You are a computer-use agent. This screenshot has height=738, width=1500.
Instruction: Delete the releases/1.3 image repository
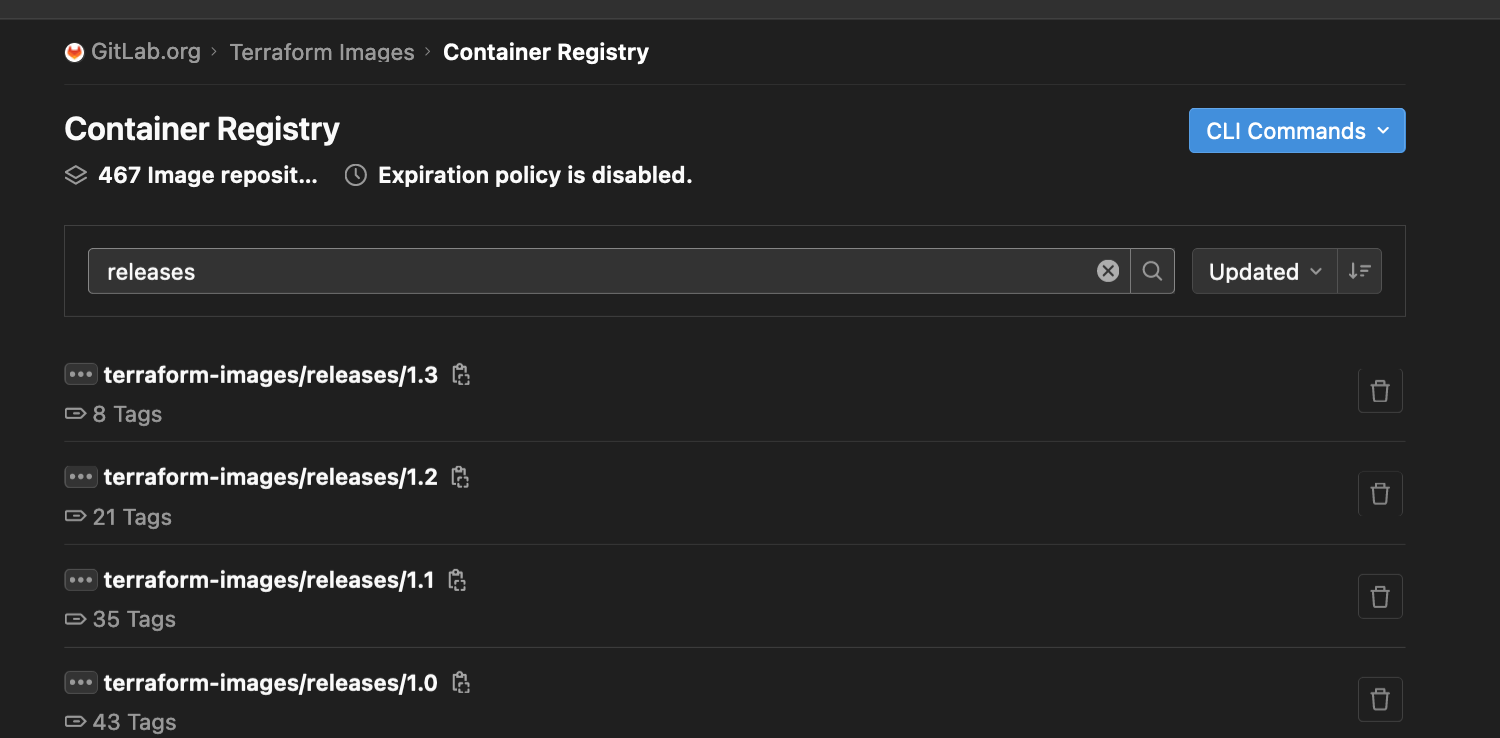pyautogui.click(x=1380, y=391)
